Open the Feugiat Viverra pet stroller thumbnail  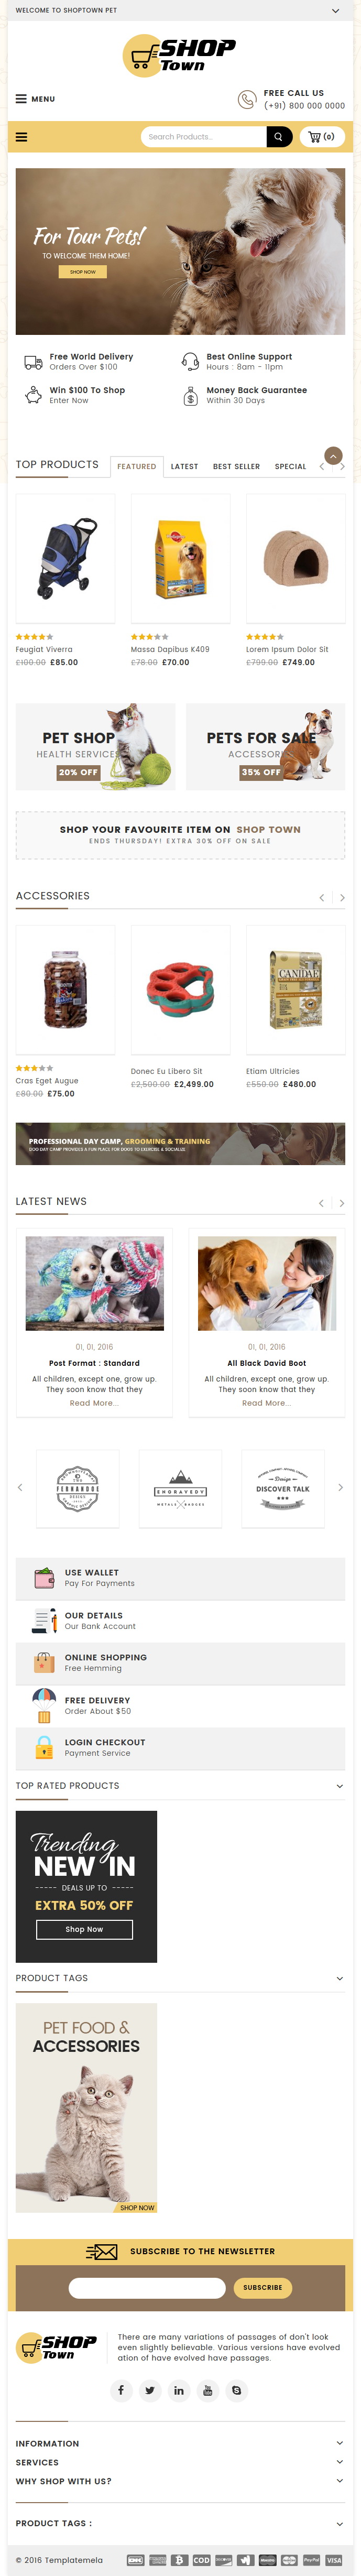(65, 558)
